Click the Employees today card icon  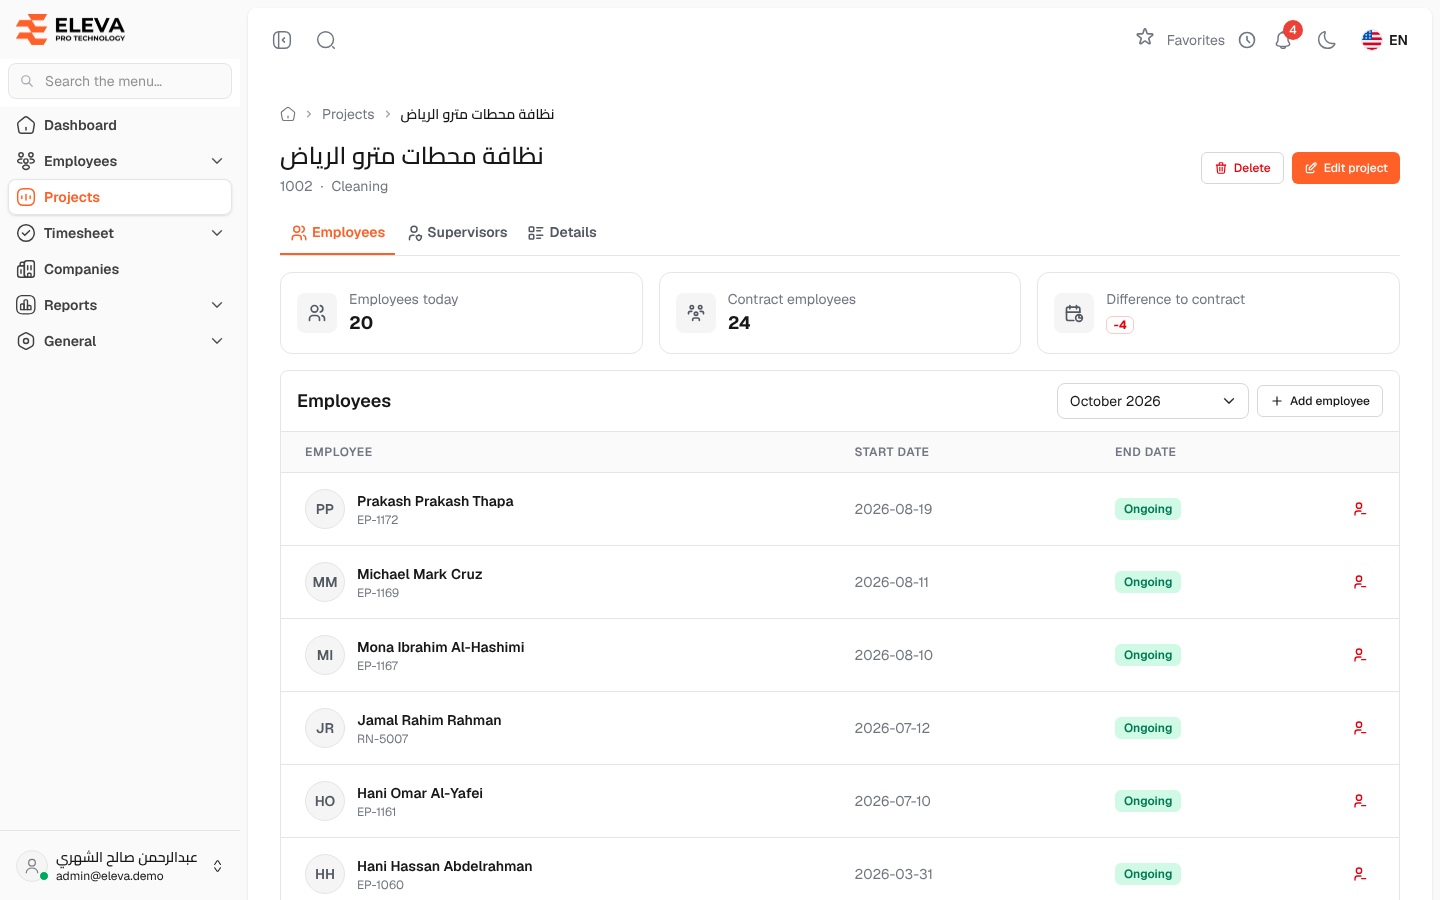(317, 313)
